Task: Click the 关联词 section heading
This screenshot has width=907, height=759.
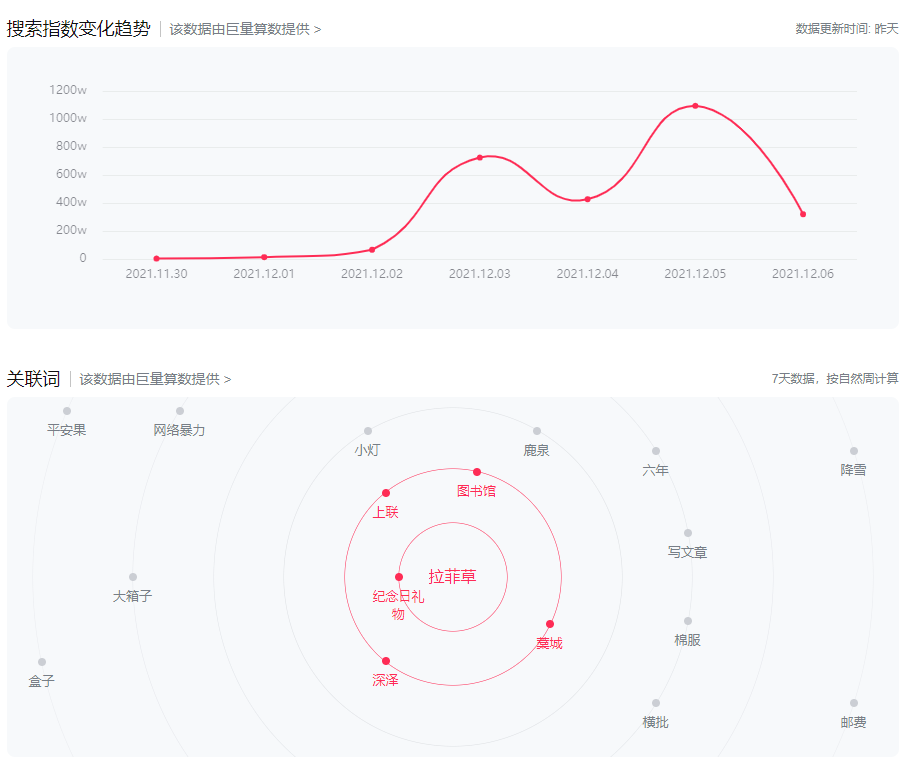Action: [x=33, y=379]
